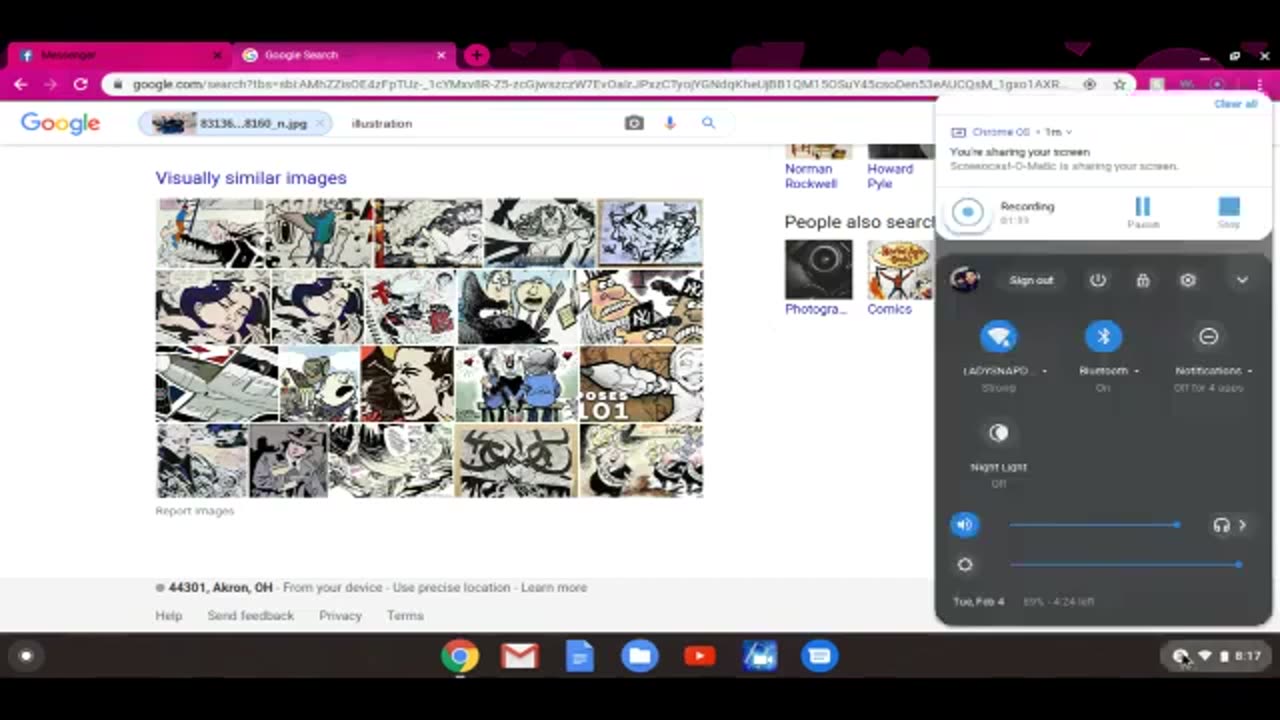Open YouTube from the shelf
Screen dimensions: 1280x720
point(700,656)
